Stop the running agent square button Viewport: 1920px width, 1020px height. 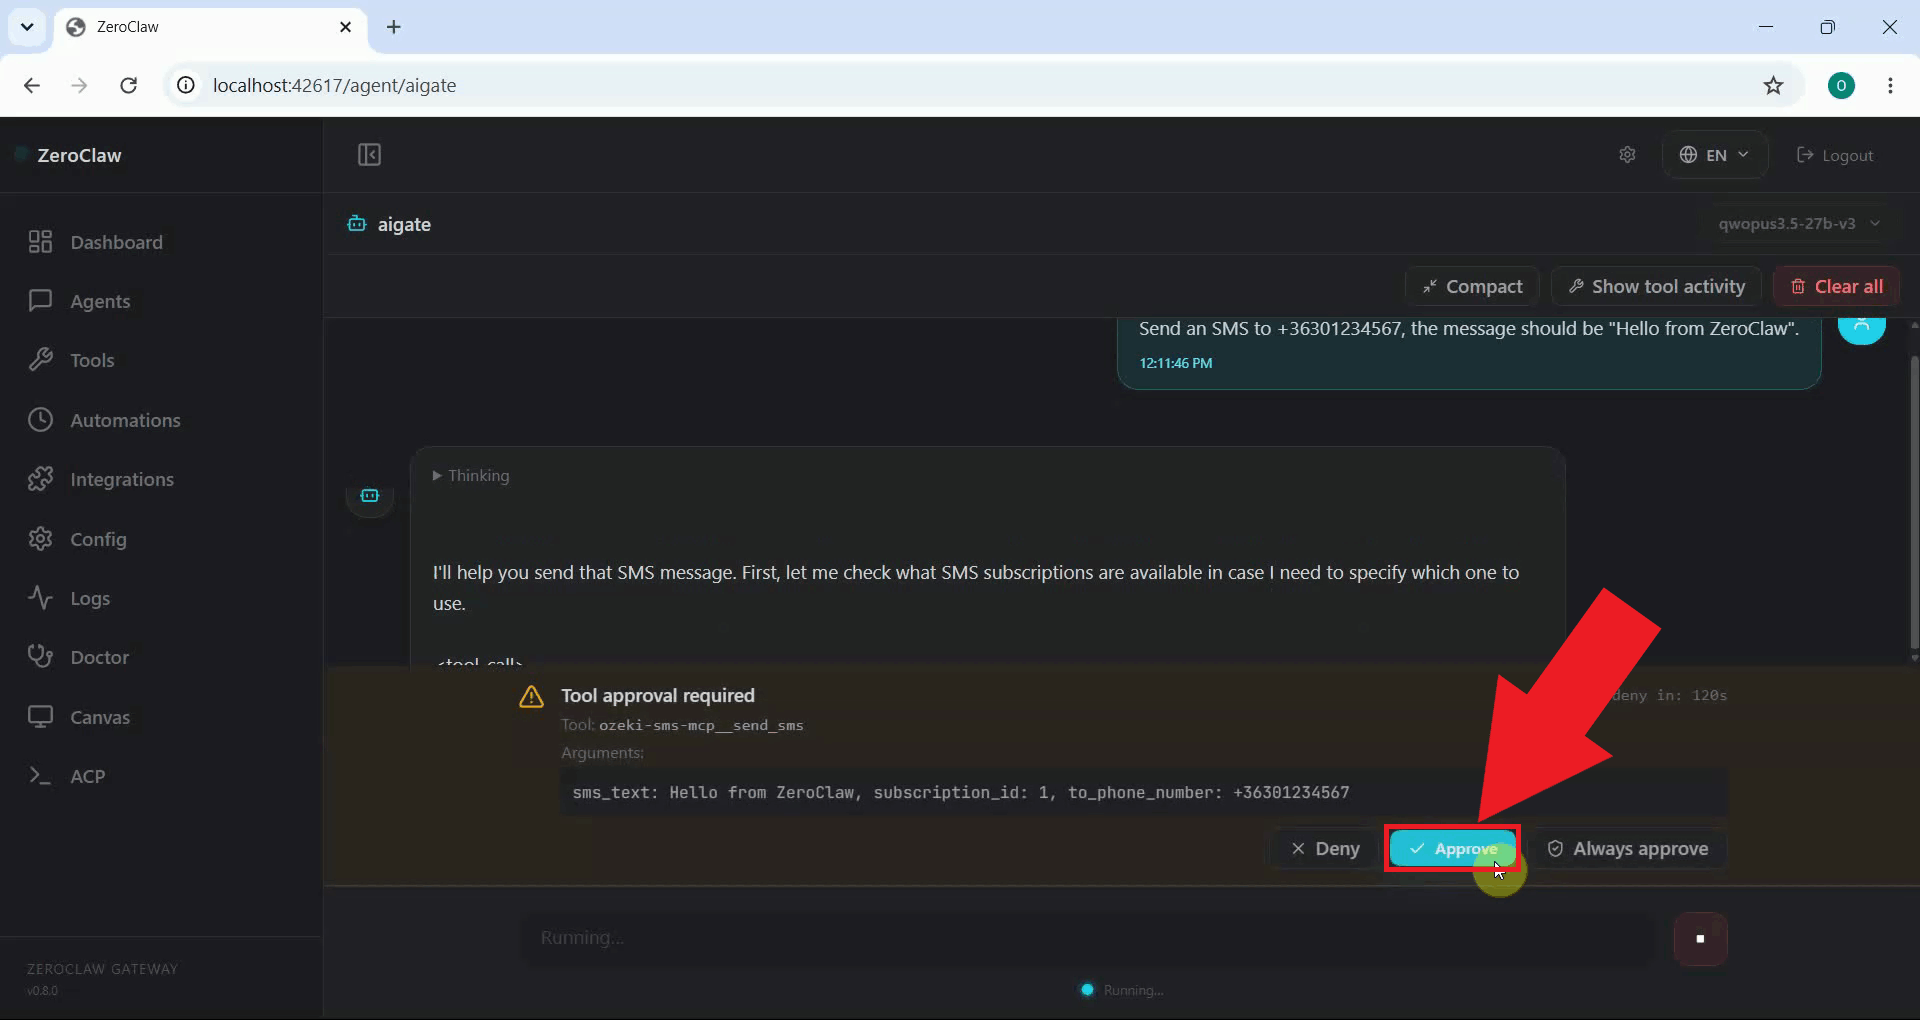coord(1700,939)
